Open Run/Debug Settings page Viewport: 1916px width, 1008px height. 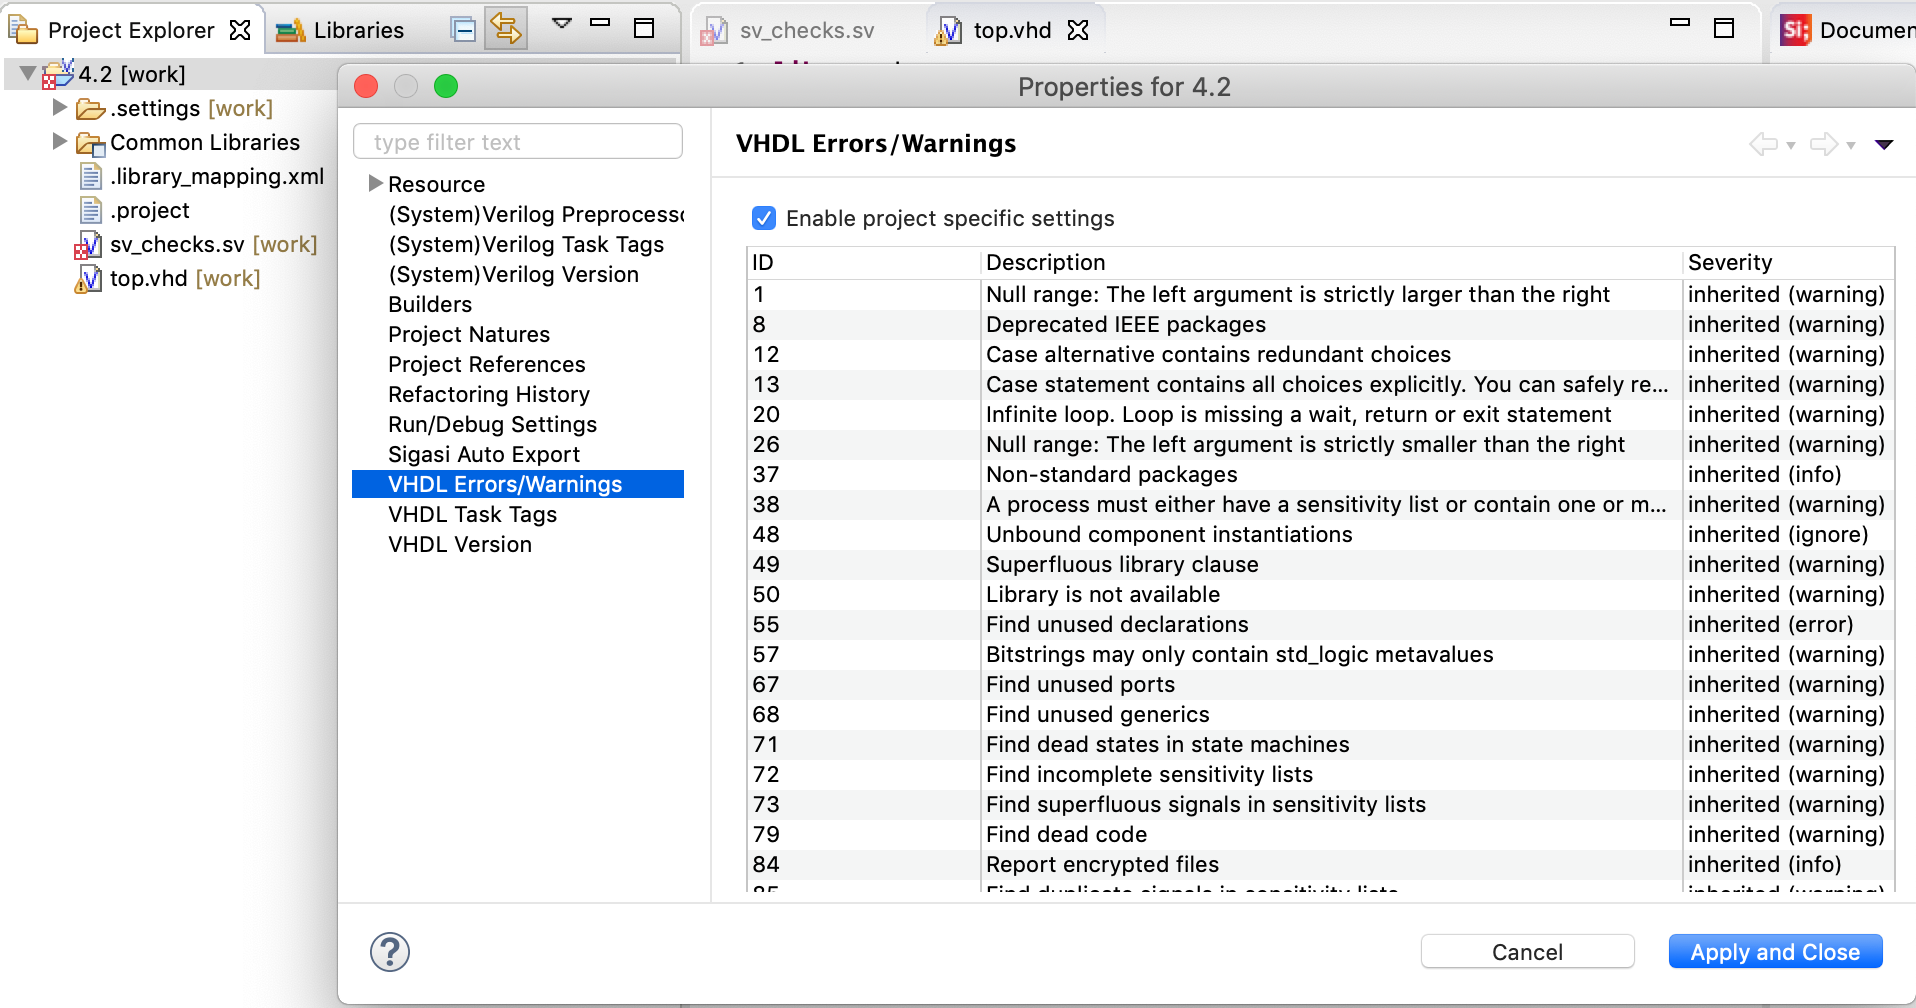493,424
